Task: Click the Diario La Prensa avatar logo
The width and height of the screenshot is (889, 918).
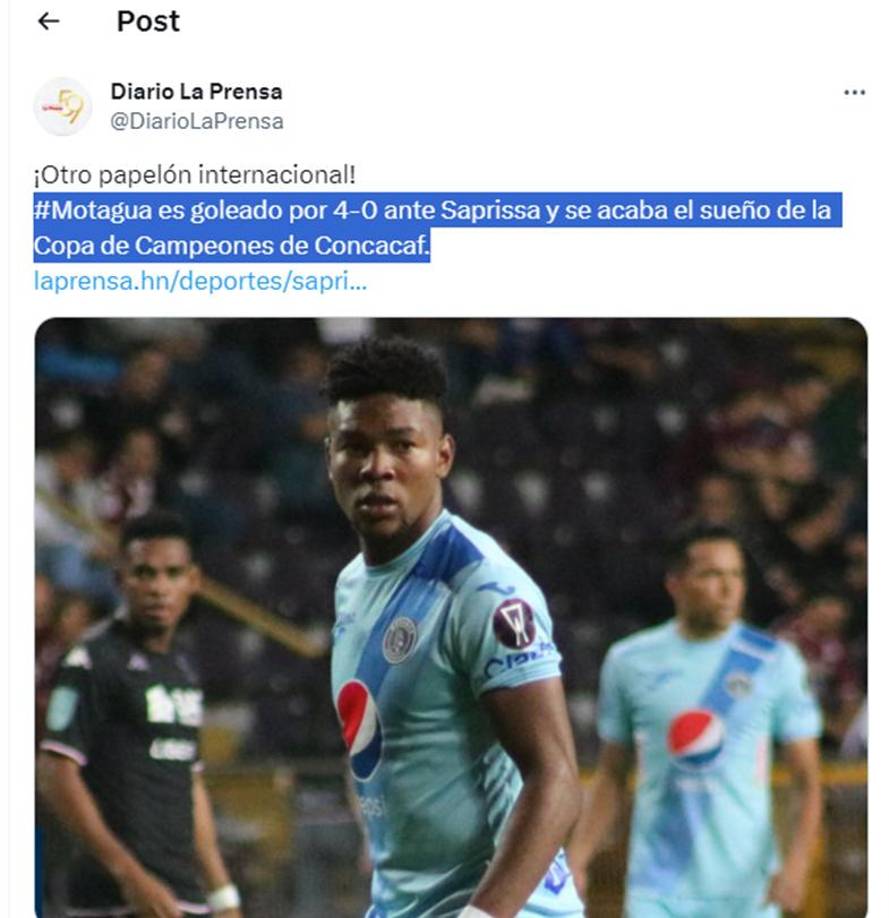Action: [62, 103]
